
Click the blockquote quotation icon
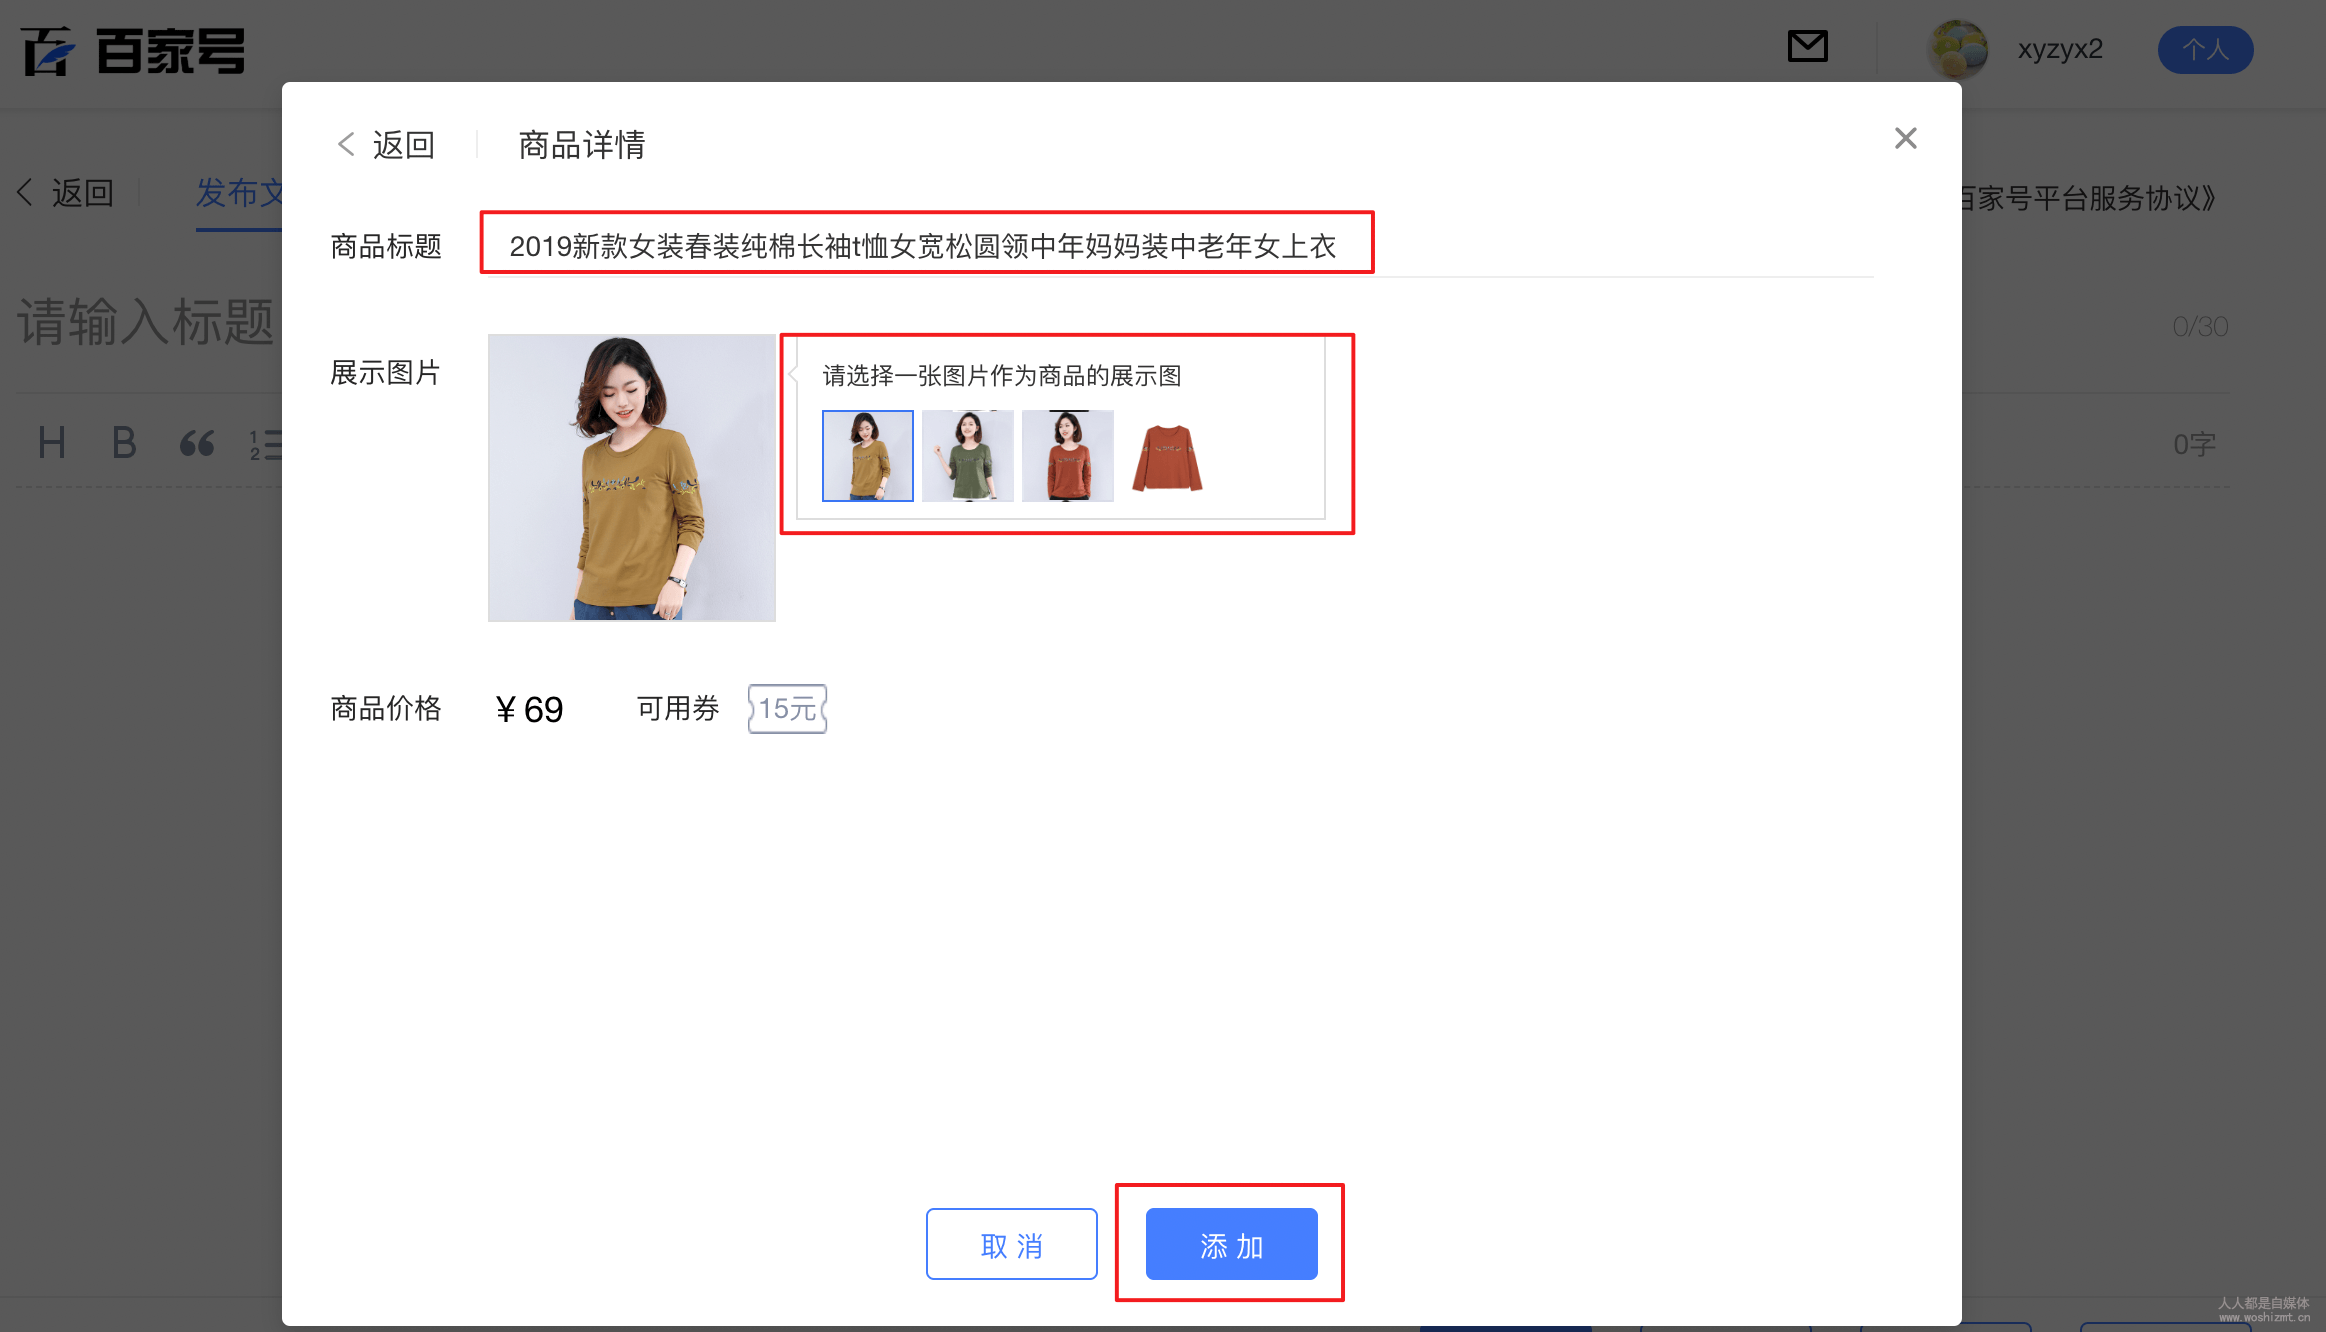point(196,443)
